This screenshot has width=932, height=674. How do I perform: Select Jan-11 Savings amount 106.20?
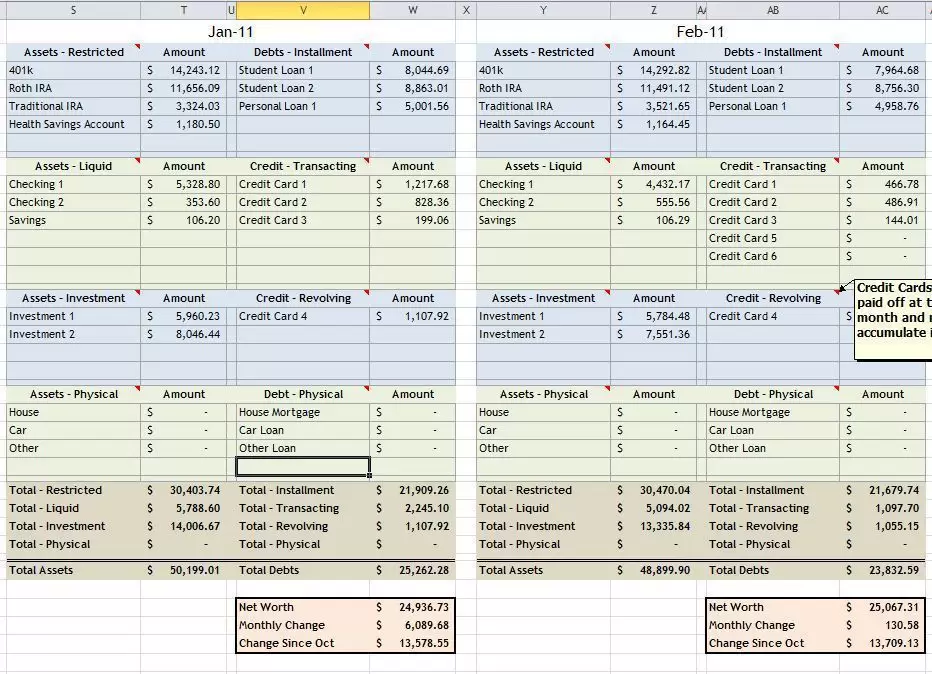pos(184,220)
